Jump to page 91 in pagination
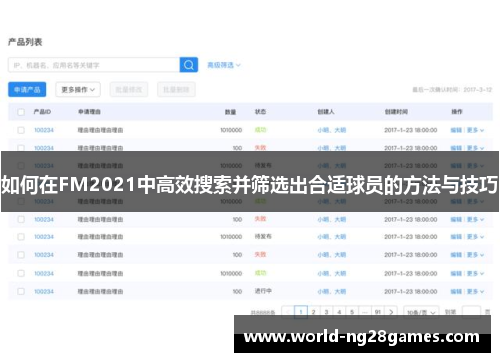Image resolution: width=500 pixels, height=362 pixels. tap(378, 312)
